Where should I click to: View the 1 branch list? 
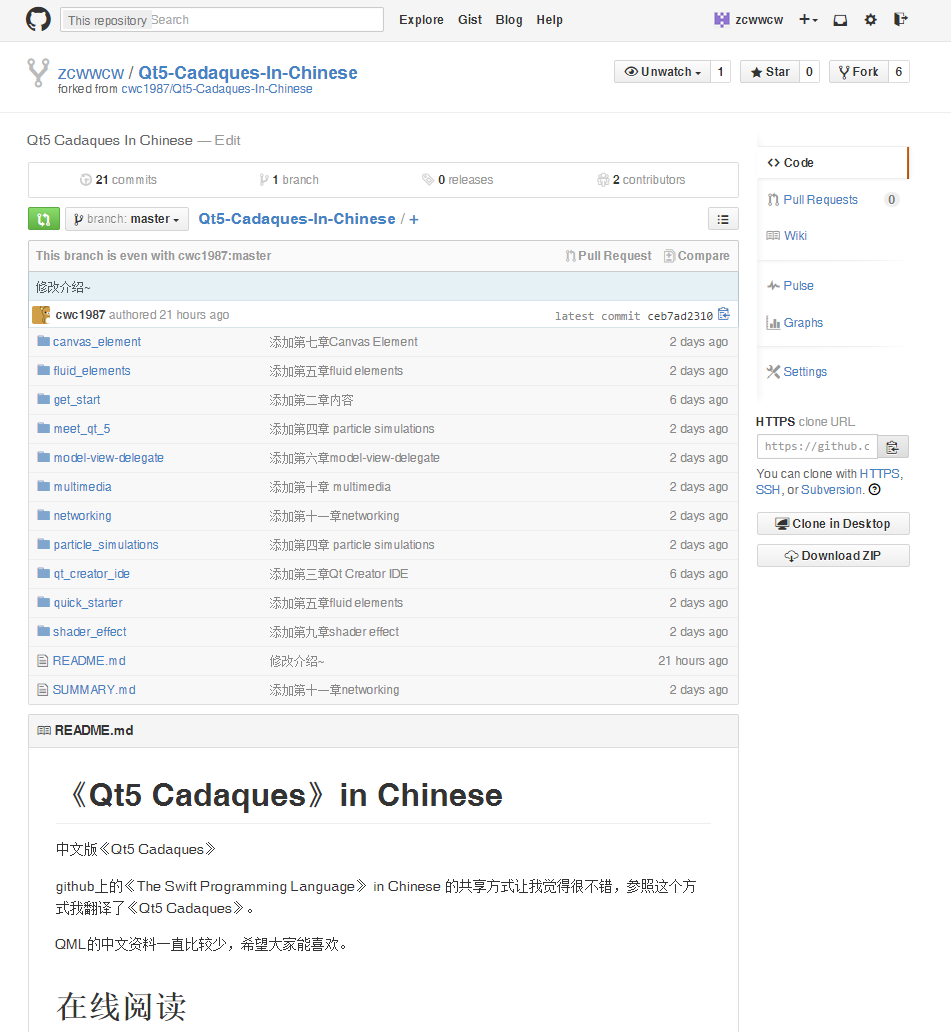[x=289, y=180]
